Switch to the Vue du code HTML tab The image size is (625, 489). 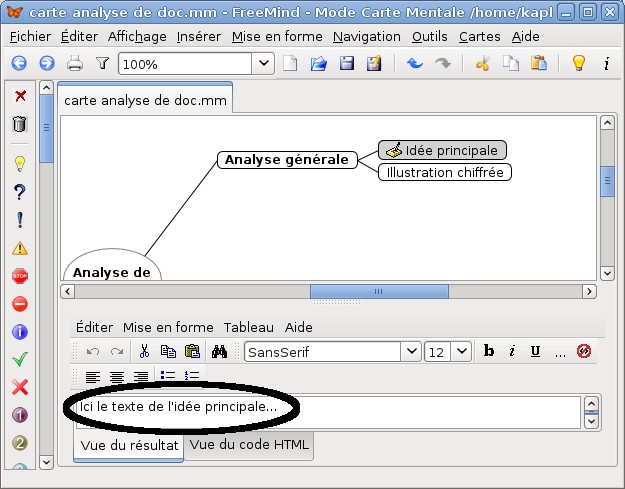pyautogui.click(x=250, y=444)
